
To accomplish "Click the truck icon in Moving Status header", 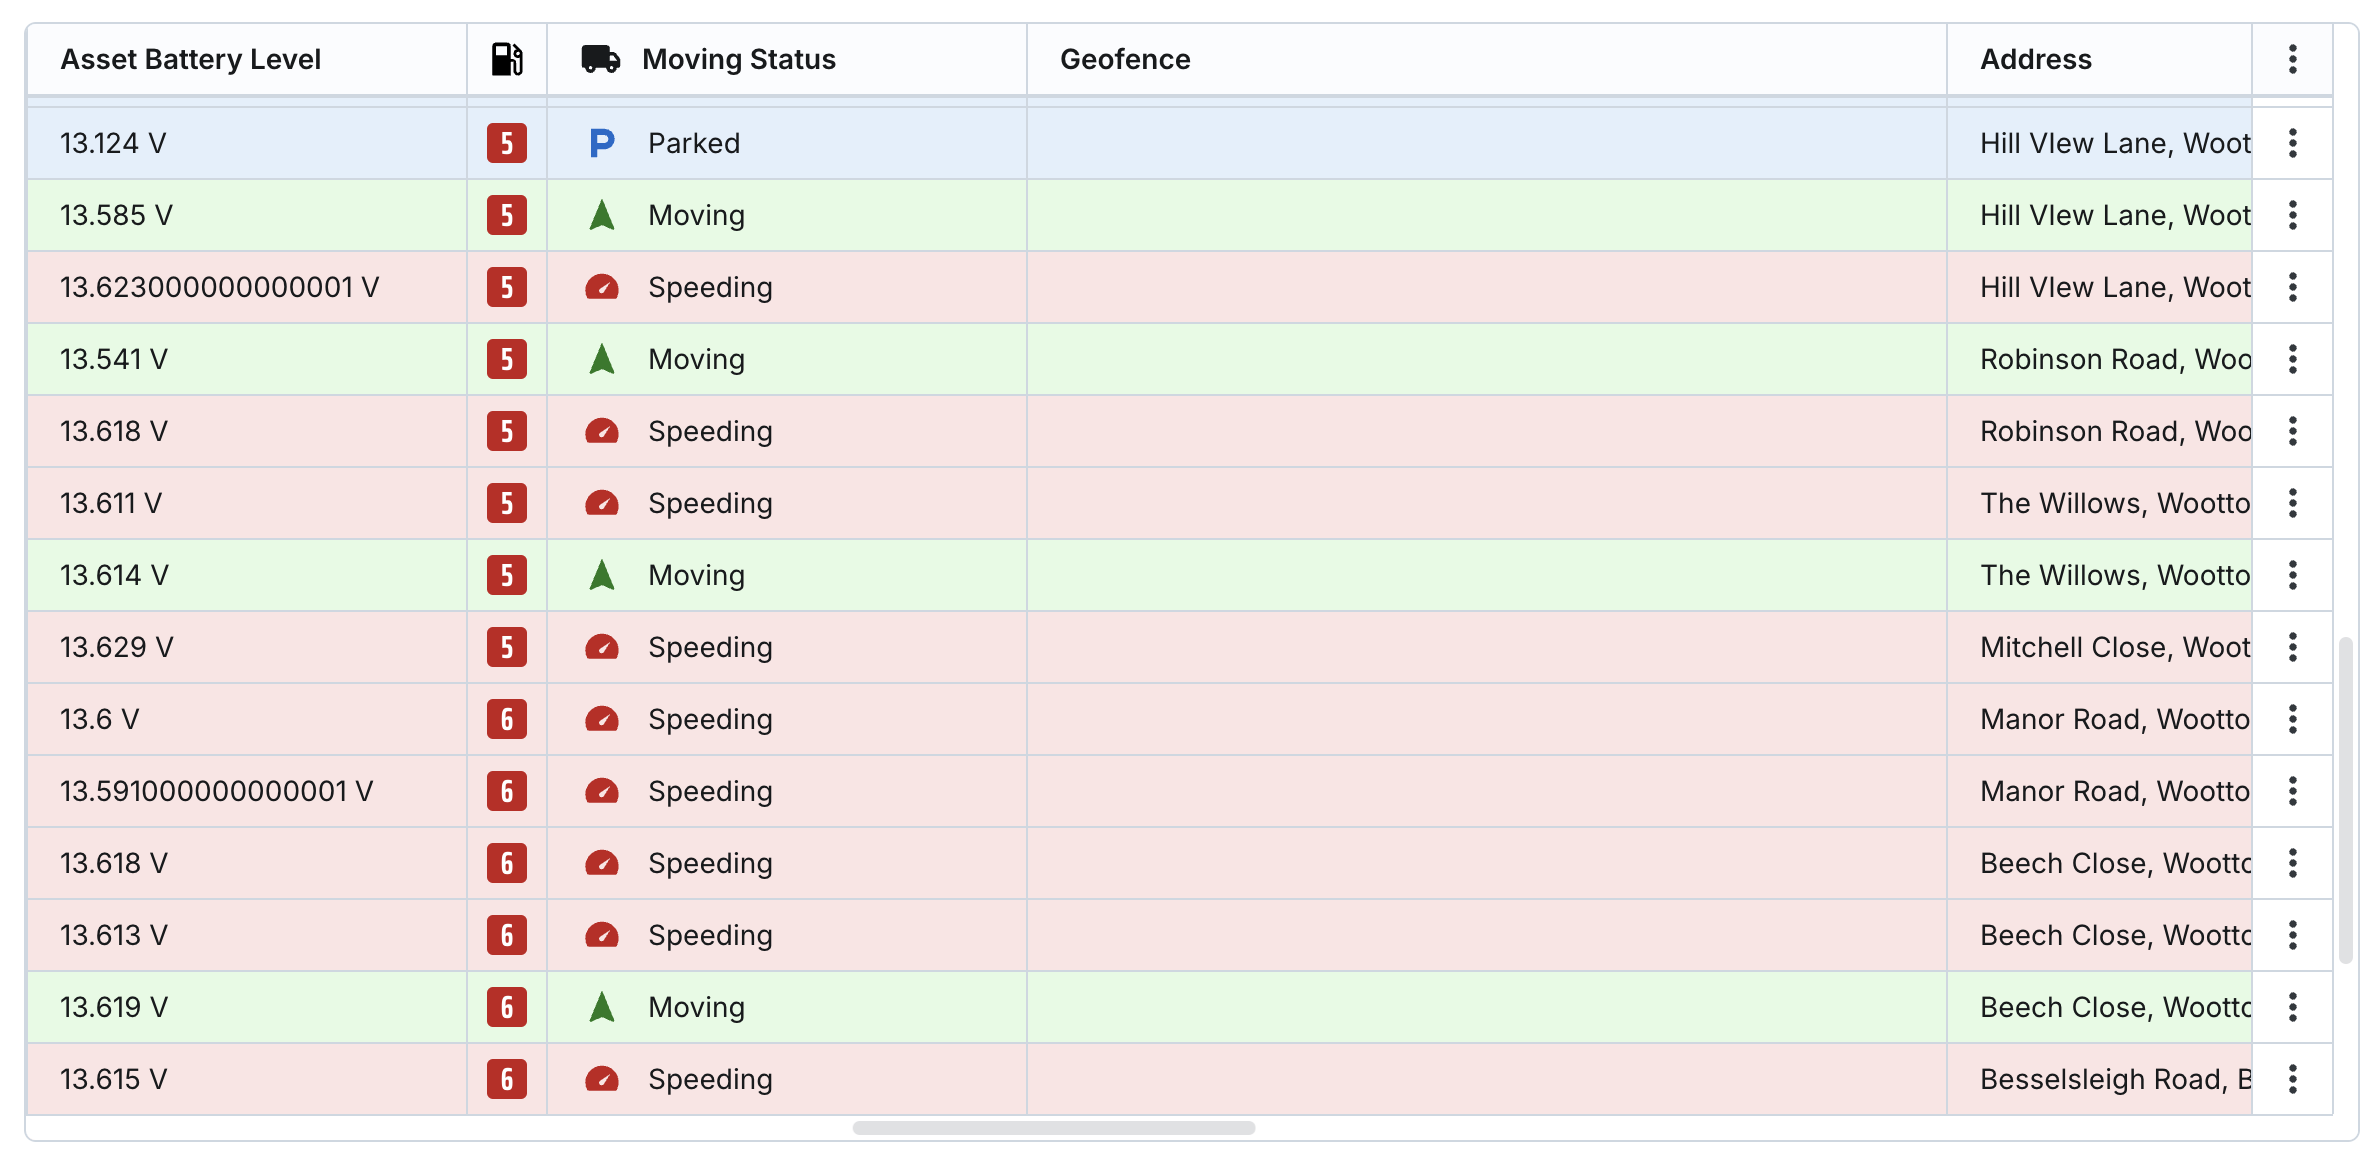I will pos(600,59).
